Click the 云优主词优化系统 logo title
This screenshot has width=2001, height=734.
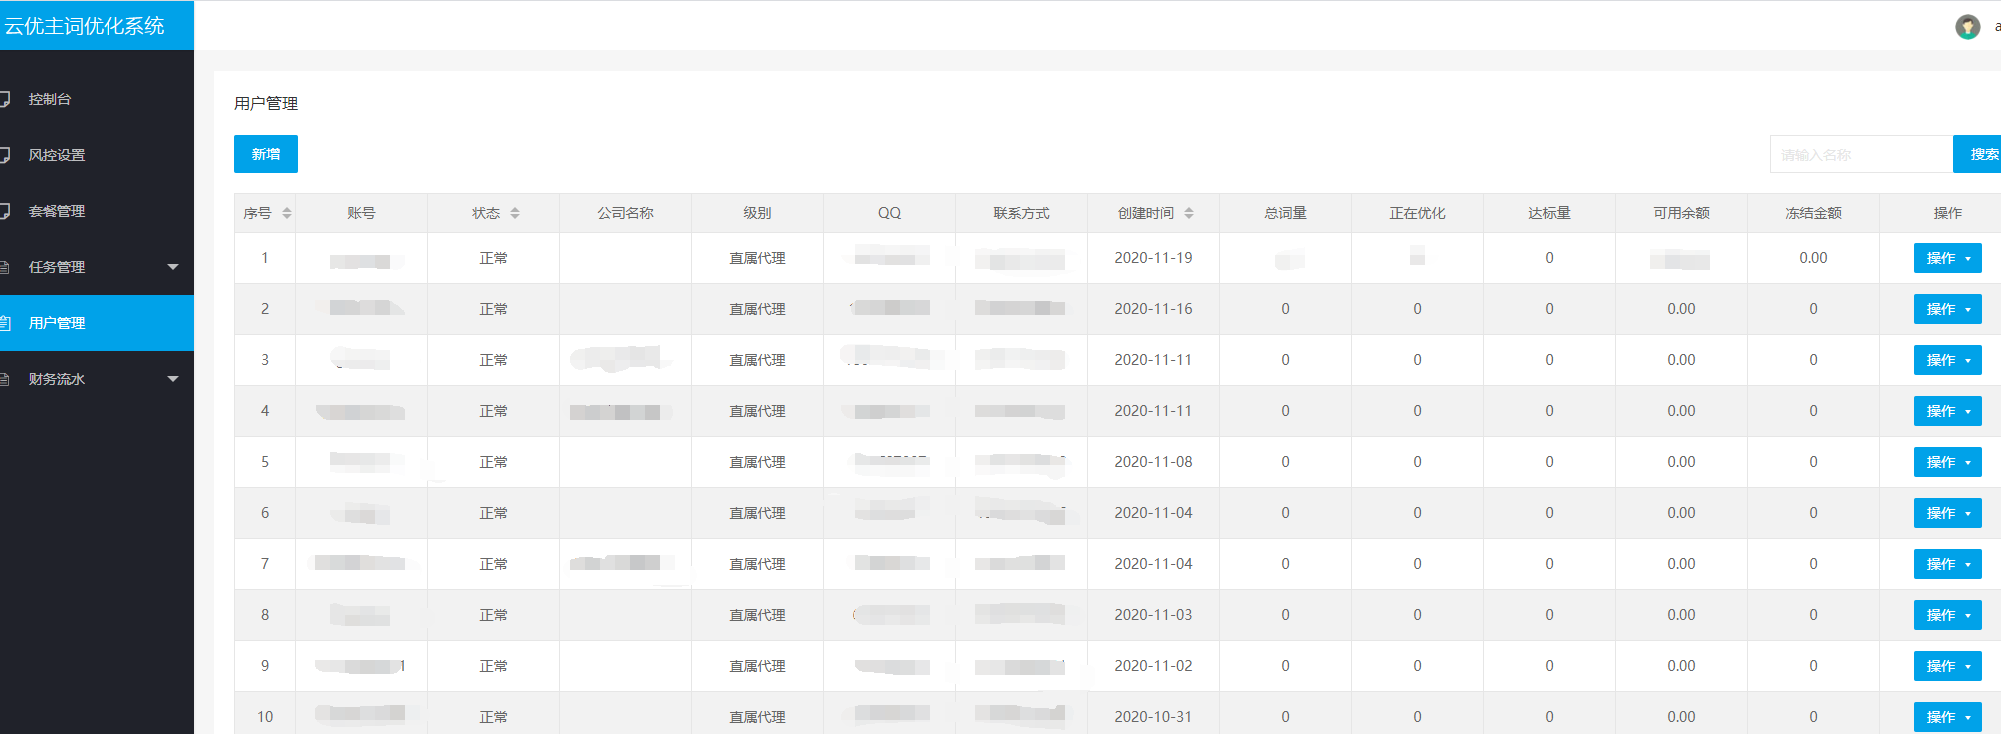pos(85,26)
